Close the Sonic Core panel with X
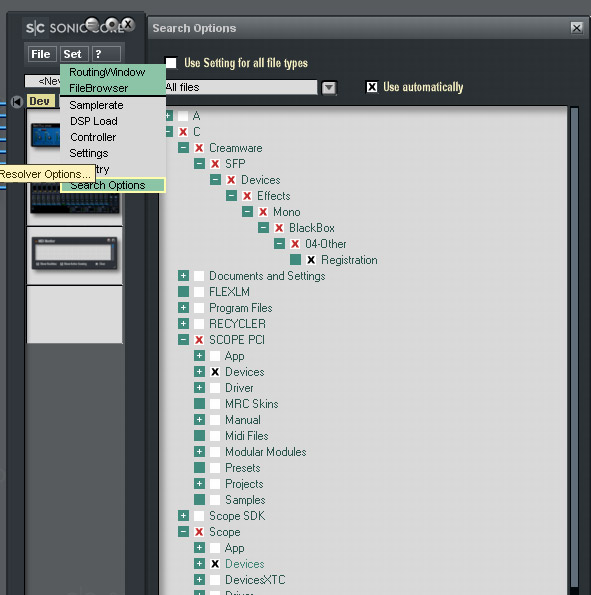The height and width of the screenshot is (595, 591). 128,25
